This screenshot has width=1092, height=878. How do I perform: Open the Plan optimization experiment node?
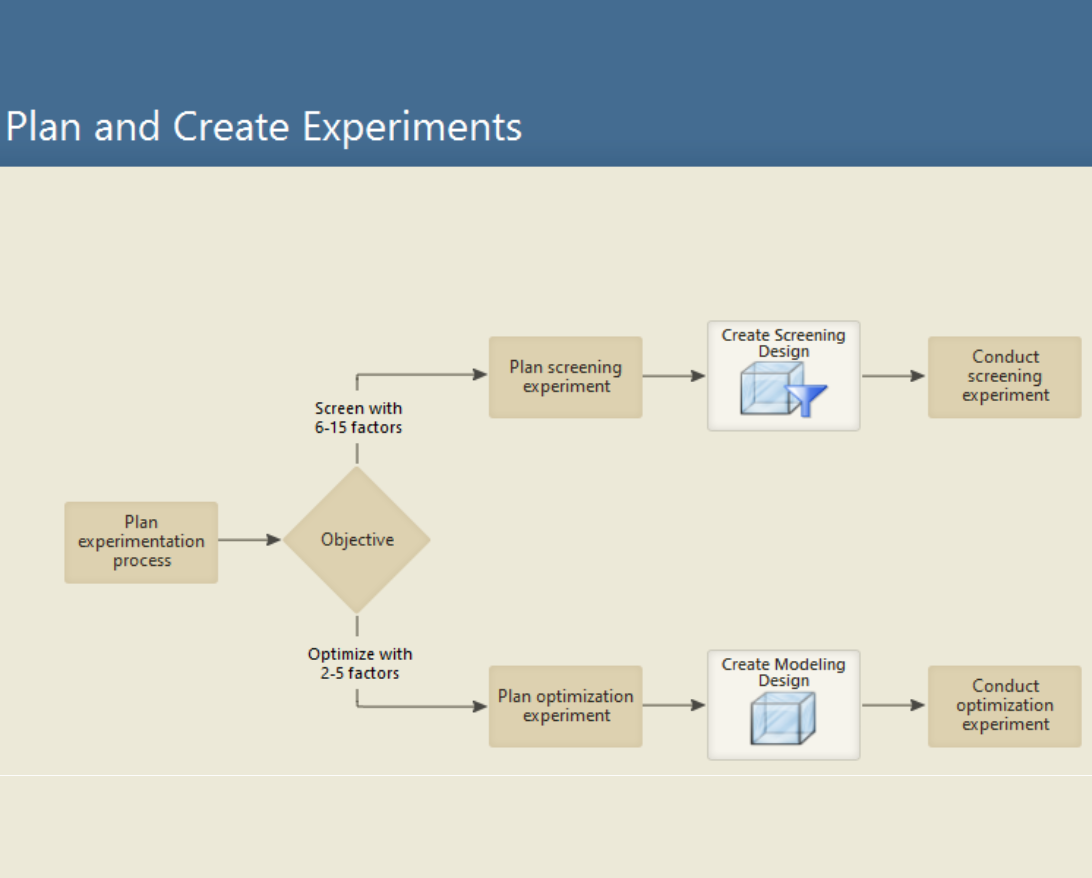[565, 705]
